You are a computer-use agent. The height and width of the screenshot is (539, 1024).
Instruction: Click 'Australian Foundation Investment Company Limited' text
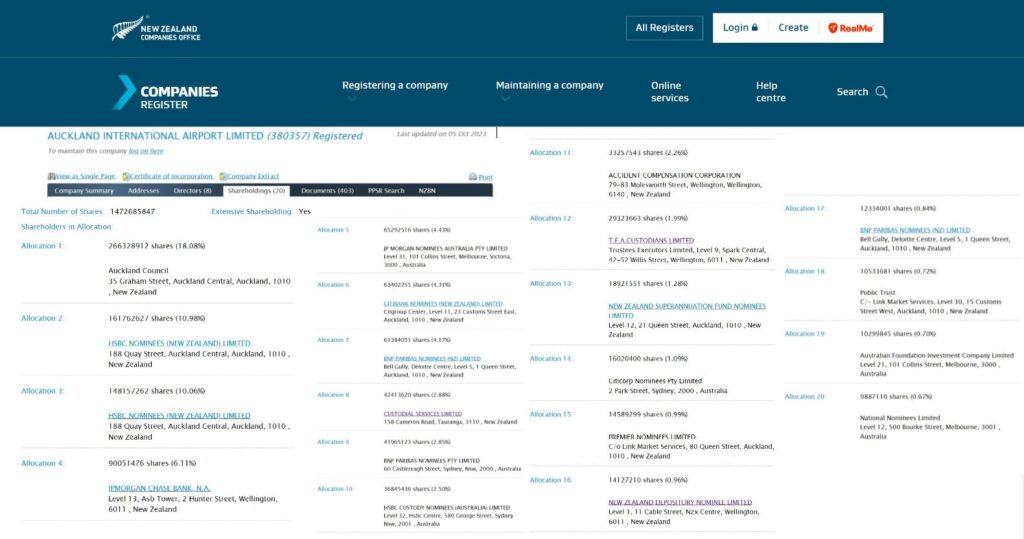click(x=936, y=355)
